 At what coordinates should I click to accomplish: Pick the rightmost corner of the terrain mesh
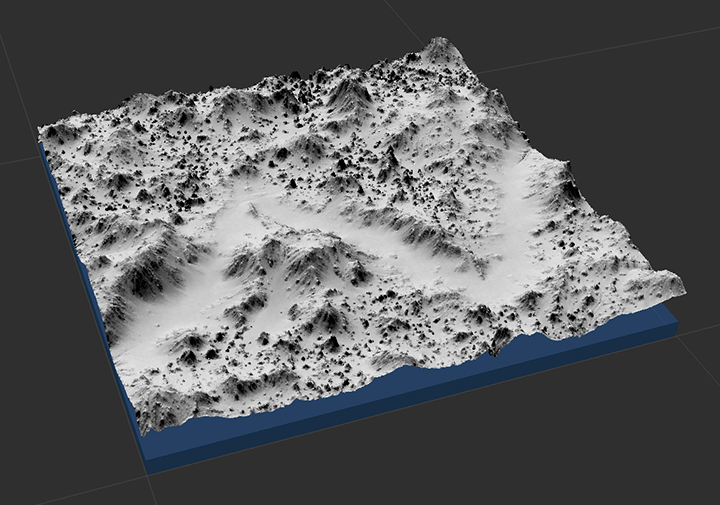pos(683,285)
